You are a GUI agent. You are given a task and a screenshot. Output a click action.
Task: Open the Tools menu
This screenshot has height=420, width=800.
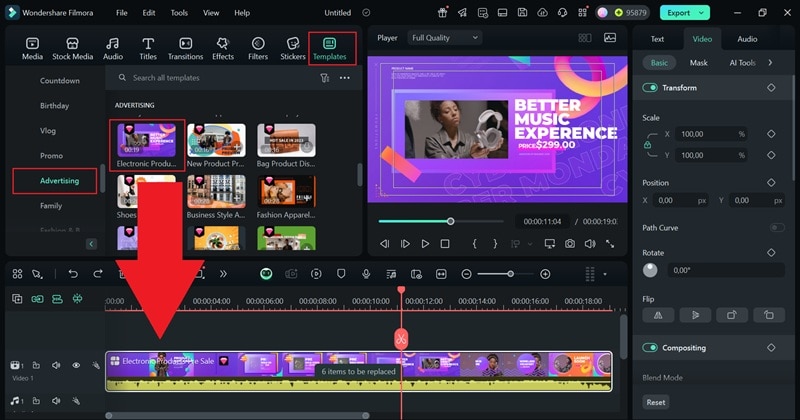coord(179,13)
